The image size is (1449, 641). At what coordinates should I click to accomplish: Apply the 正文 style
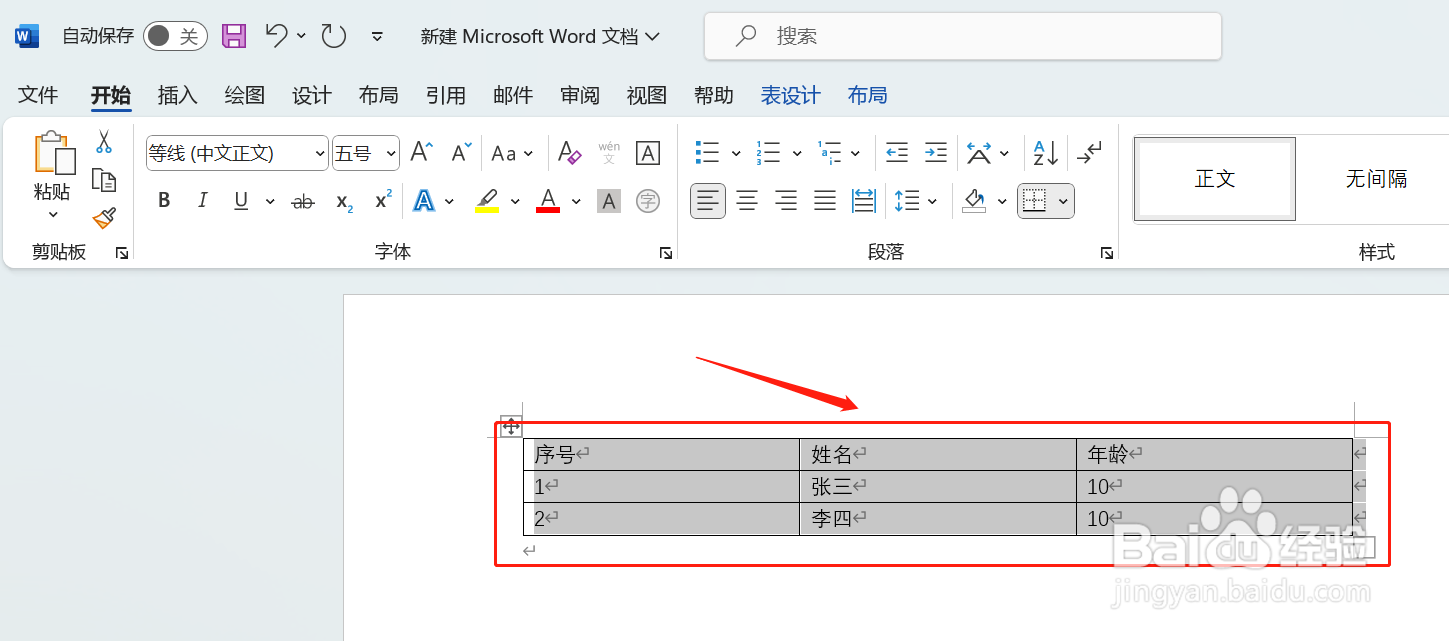(1213, 179)
